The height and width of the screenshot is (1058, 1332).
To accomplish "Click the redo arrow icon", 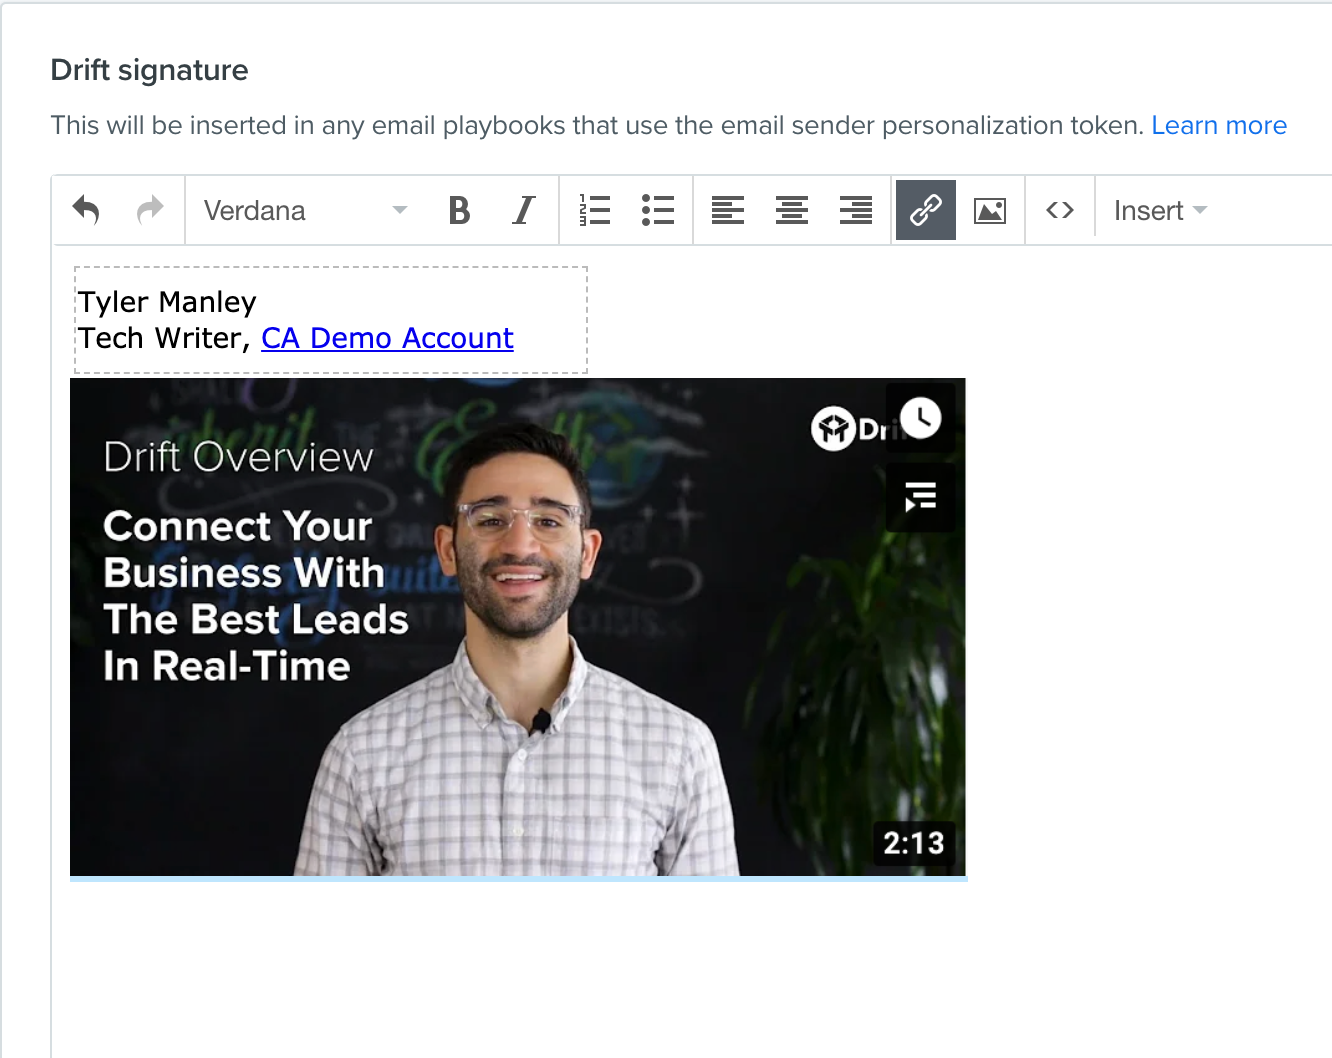I will point(150,210).
